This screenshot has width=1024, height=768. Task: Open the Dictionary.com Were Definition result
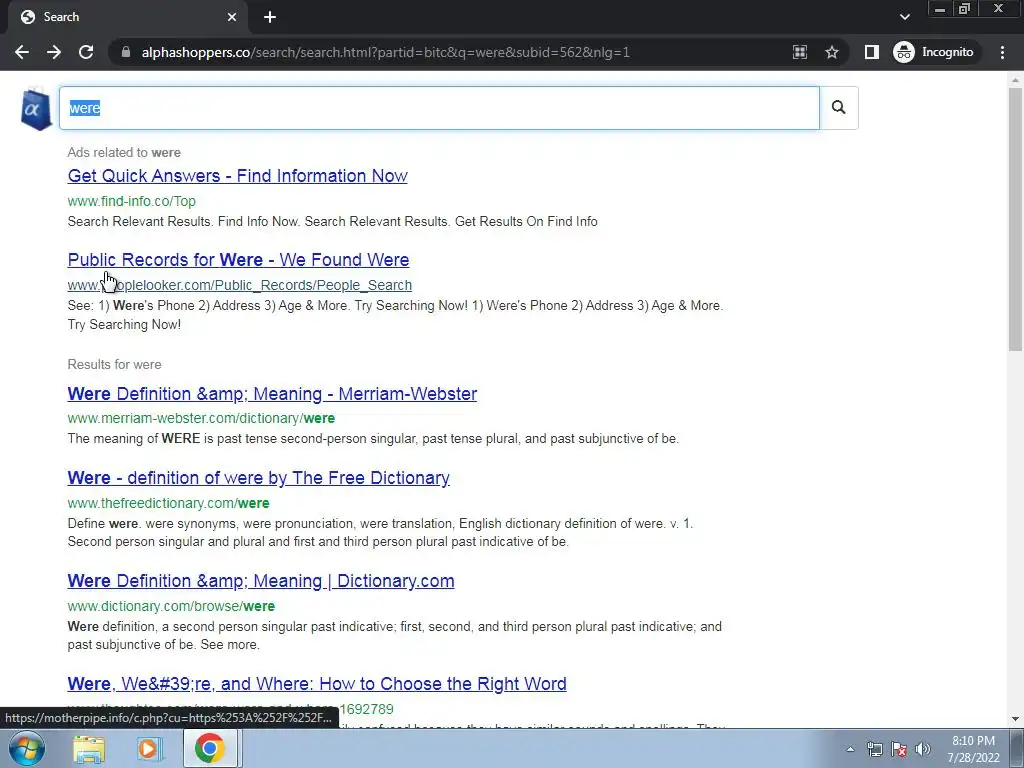tap(261, 581)
